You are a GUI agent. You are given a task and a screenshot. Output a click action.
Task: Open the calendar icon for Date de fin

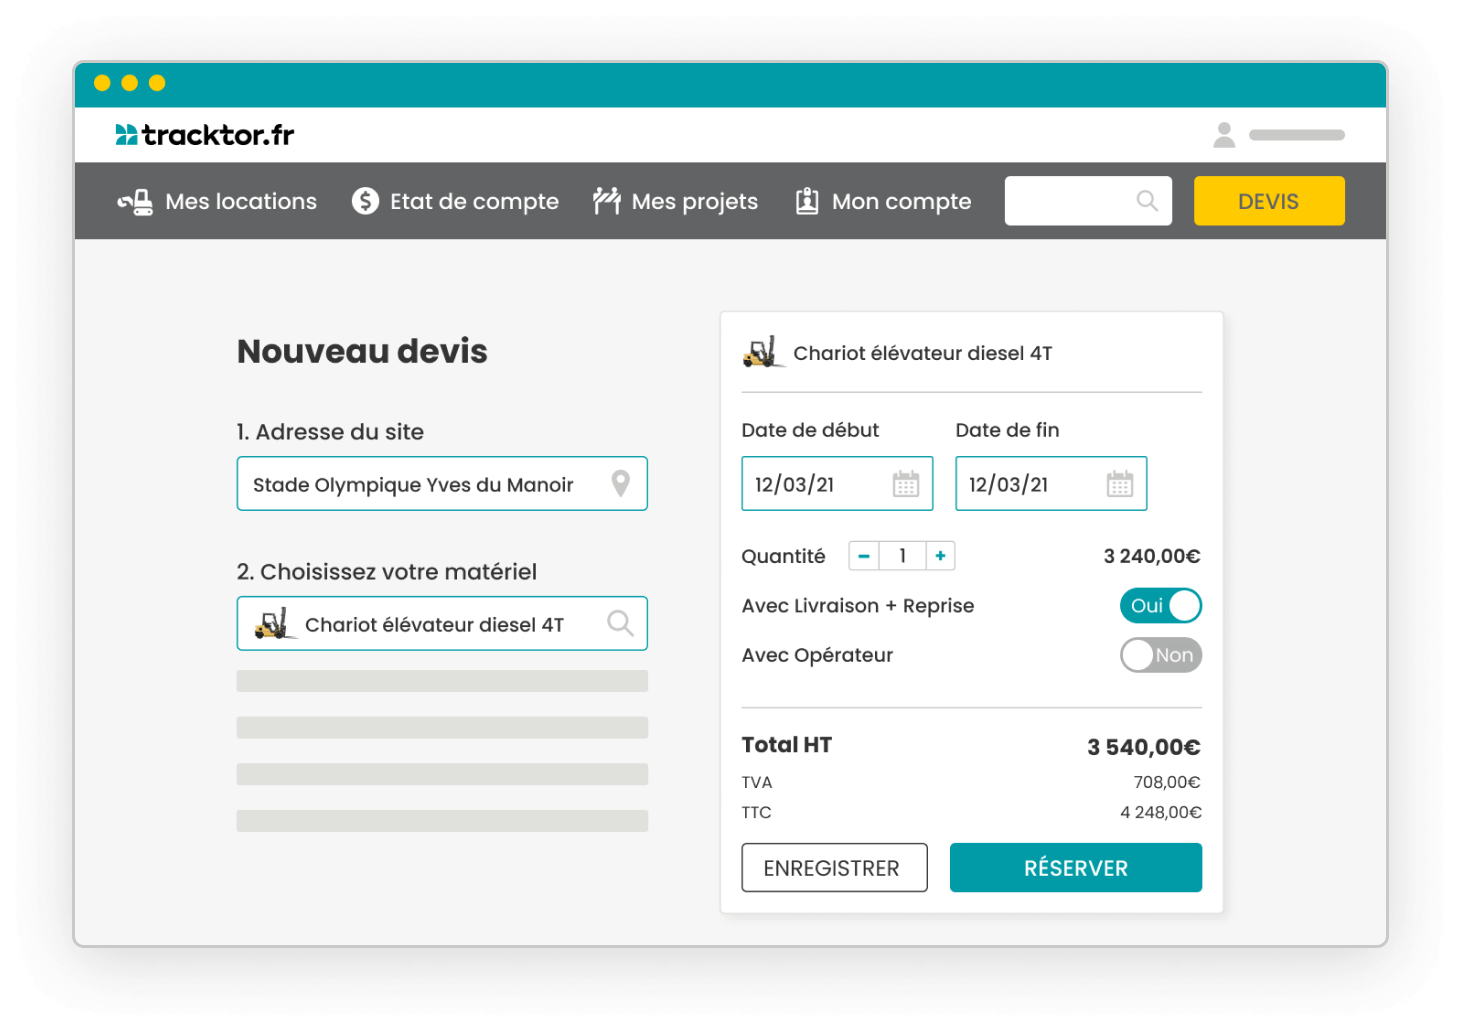pos(1120,484)
